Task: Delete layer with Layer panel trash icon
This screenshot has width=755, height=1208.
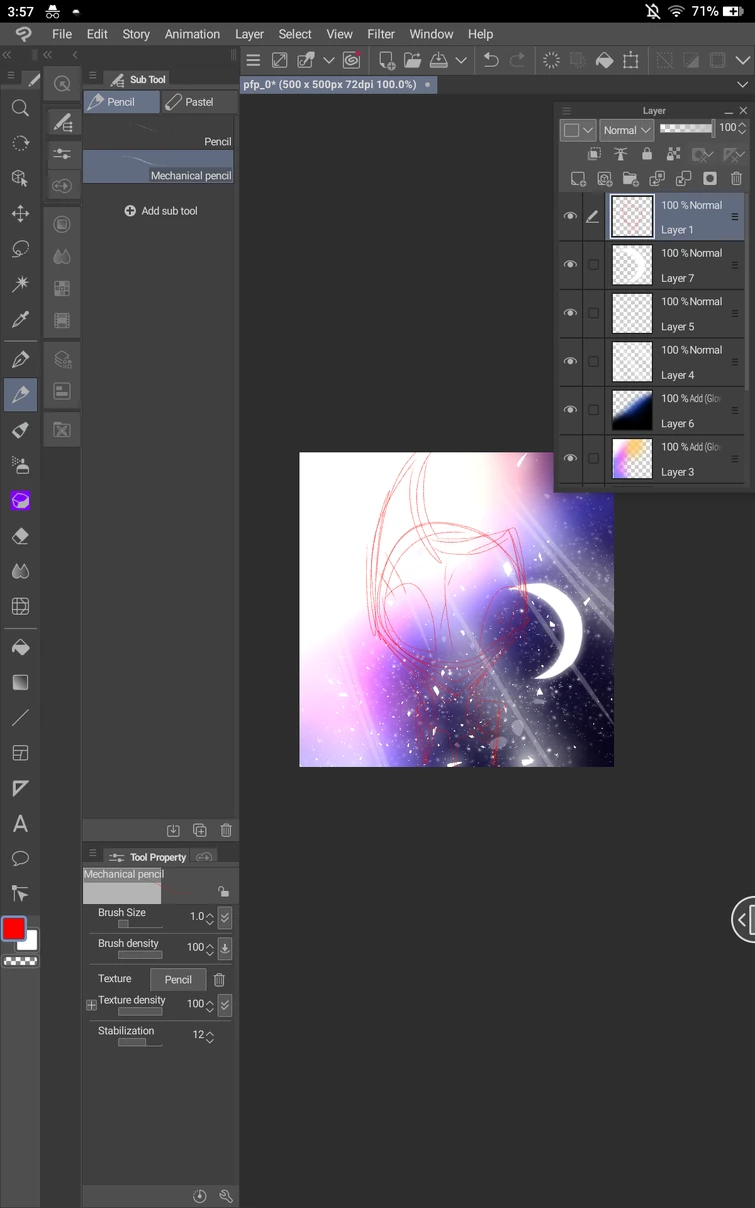Action: [736, 179]
